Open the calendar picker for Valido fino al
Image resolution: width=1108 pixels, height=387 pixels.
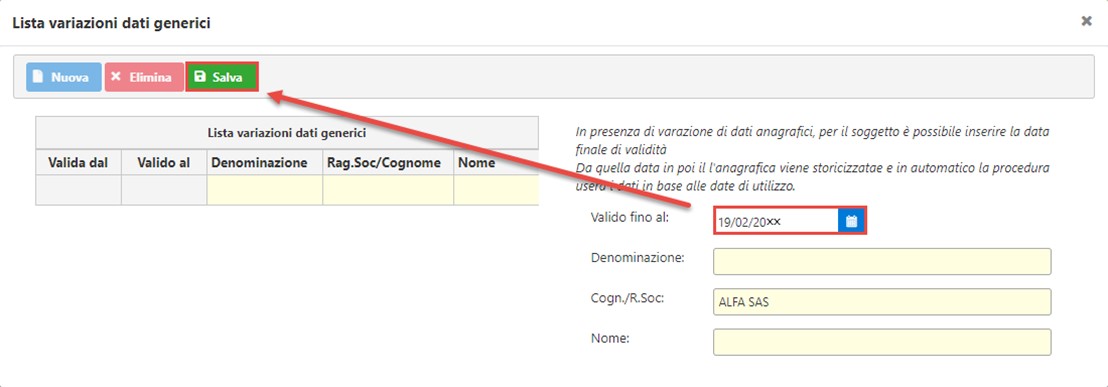(x=851, y=221)
